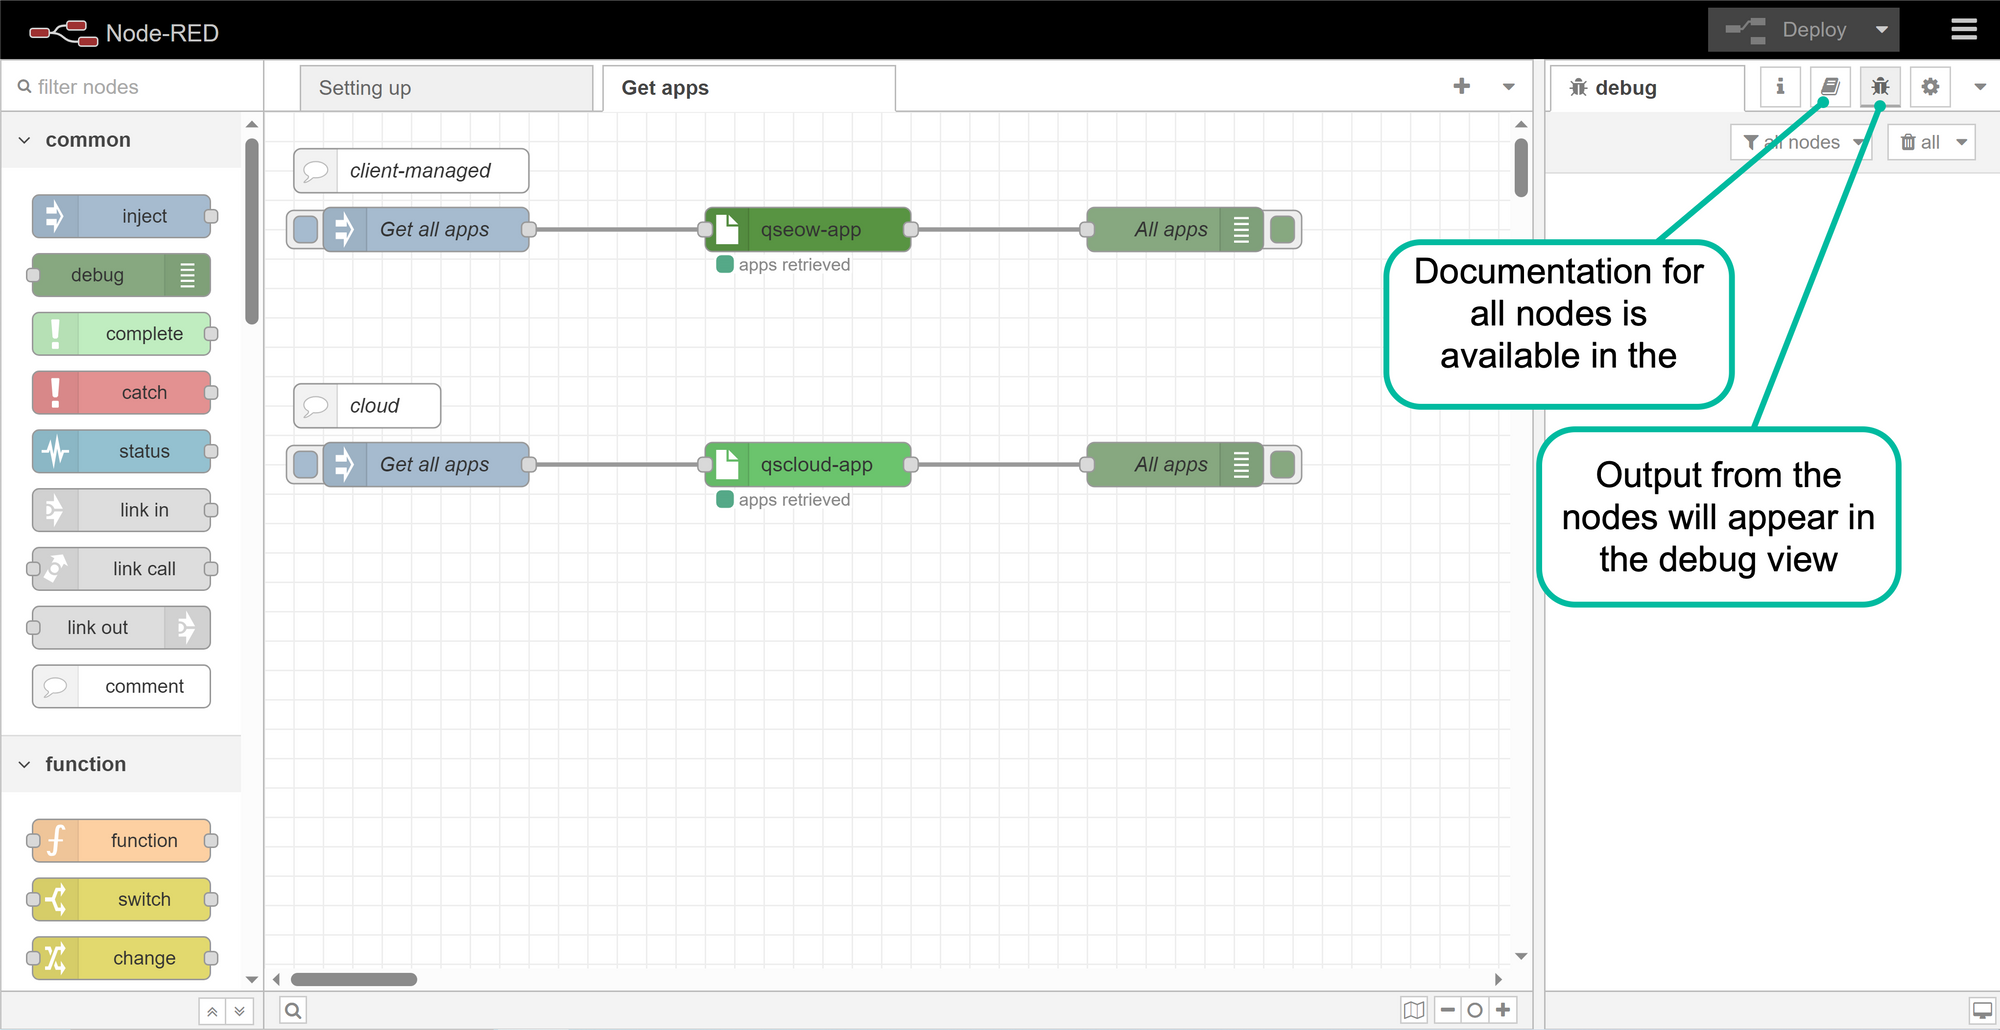This screenshot has width=2000, height=1030.
Task: Select the inject node in palette
Action: 122,216
